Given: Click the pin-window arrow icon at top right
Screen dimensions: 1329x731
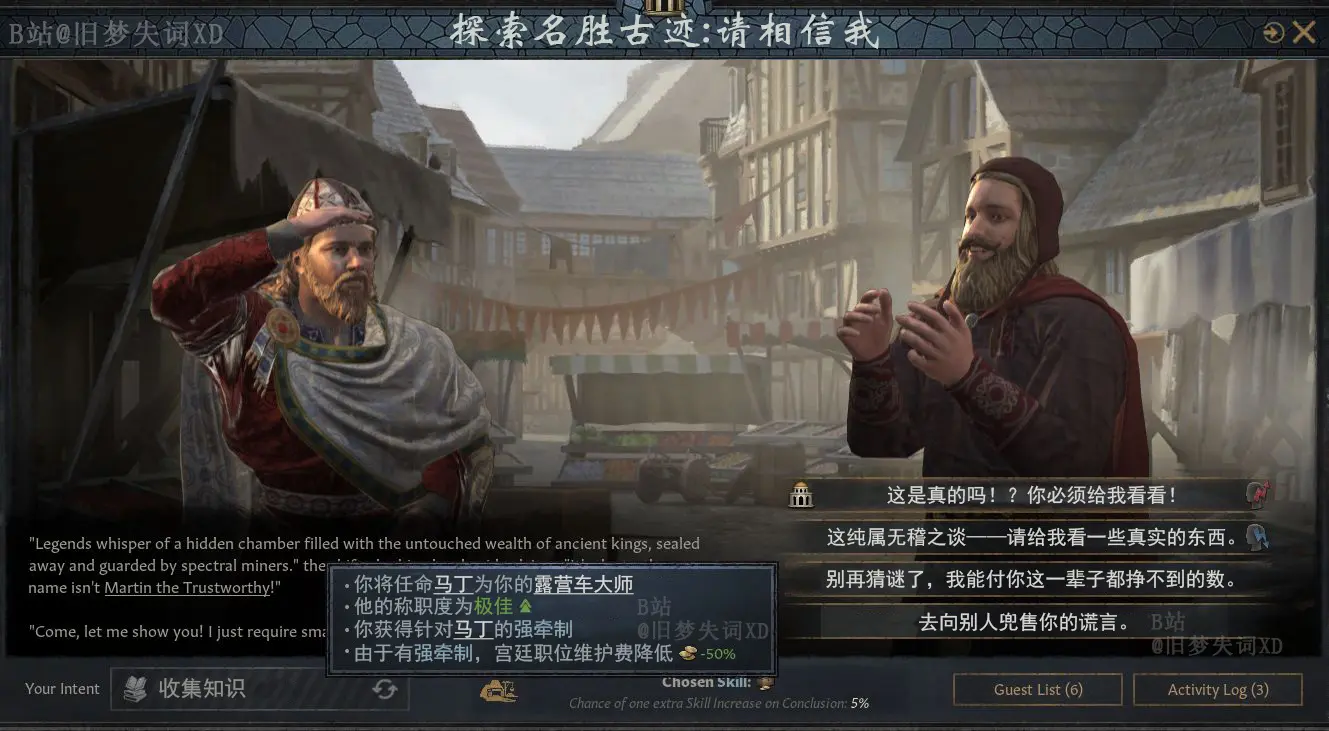Looking at the screenshot, I should [1273, 33].
